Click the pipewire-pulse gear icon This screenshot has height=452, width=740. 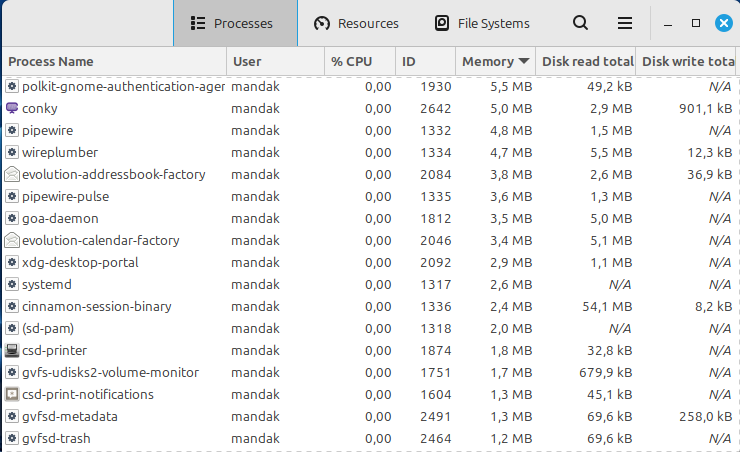(x=12, y=196)
